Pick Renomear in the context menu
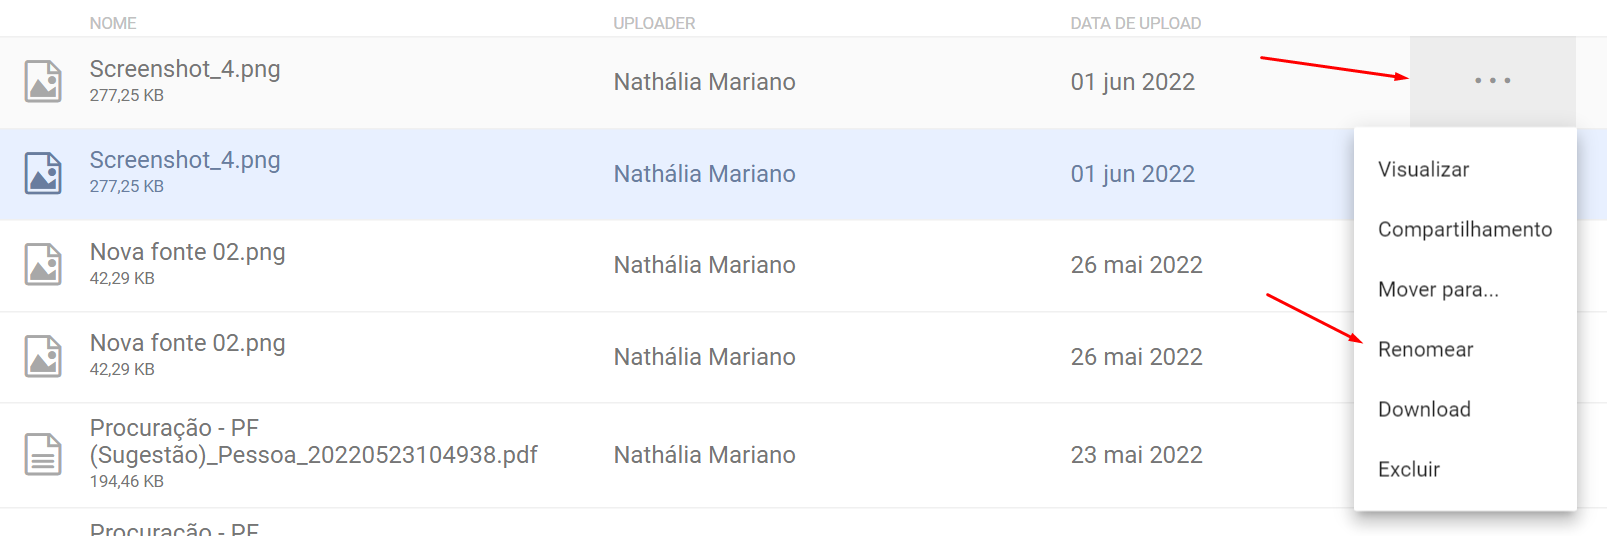The height and width of the screenshot is (536, 1607). pos(1425,350)
